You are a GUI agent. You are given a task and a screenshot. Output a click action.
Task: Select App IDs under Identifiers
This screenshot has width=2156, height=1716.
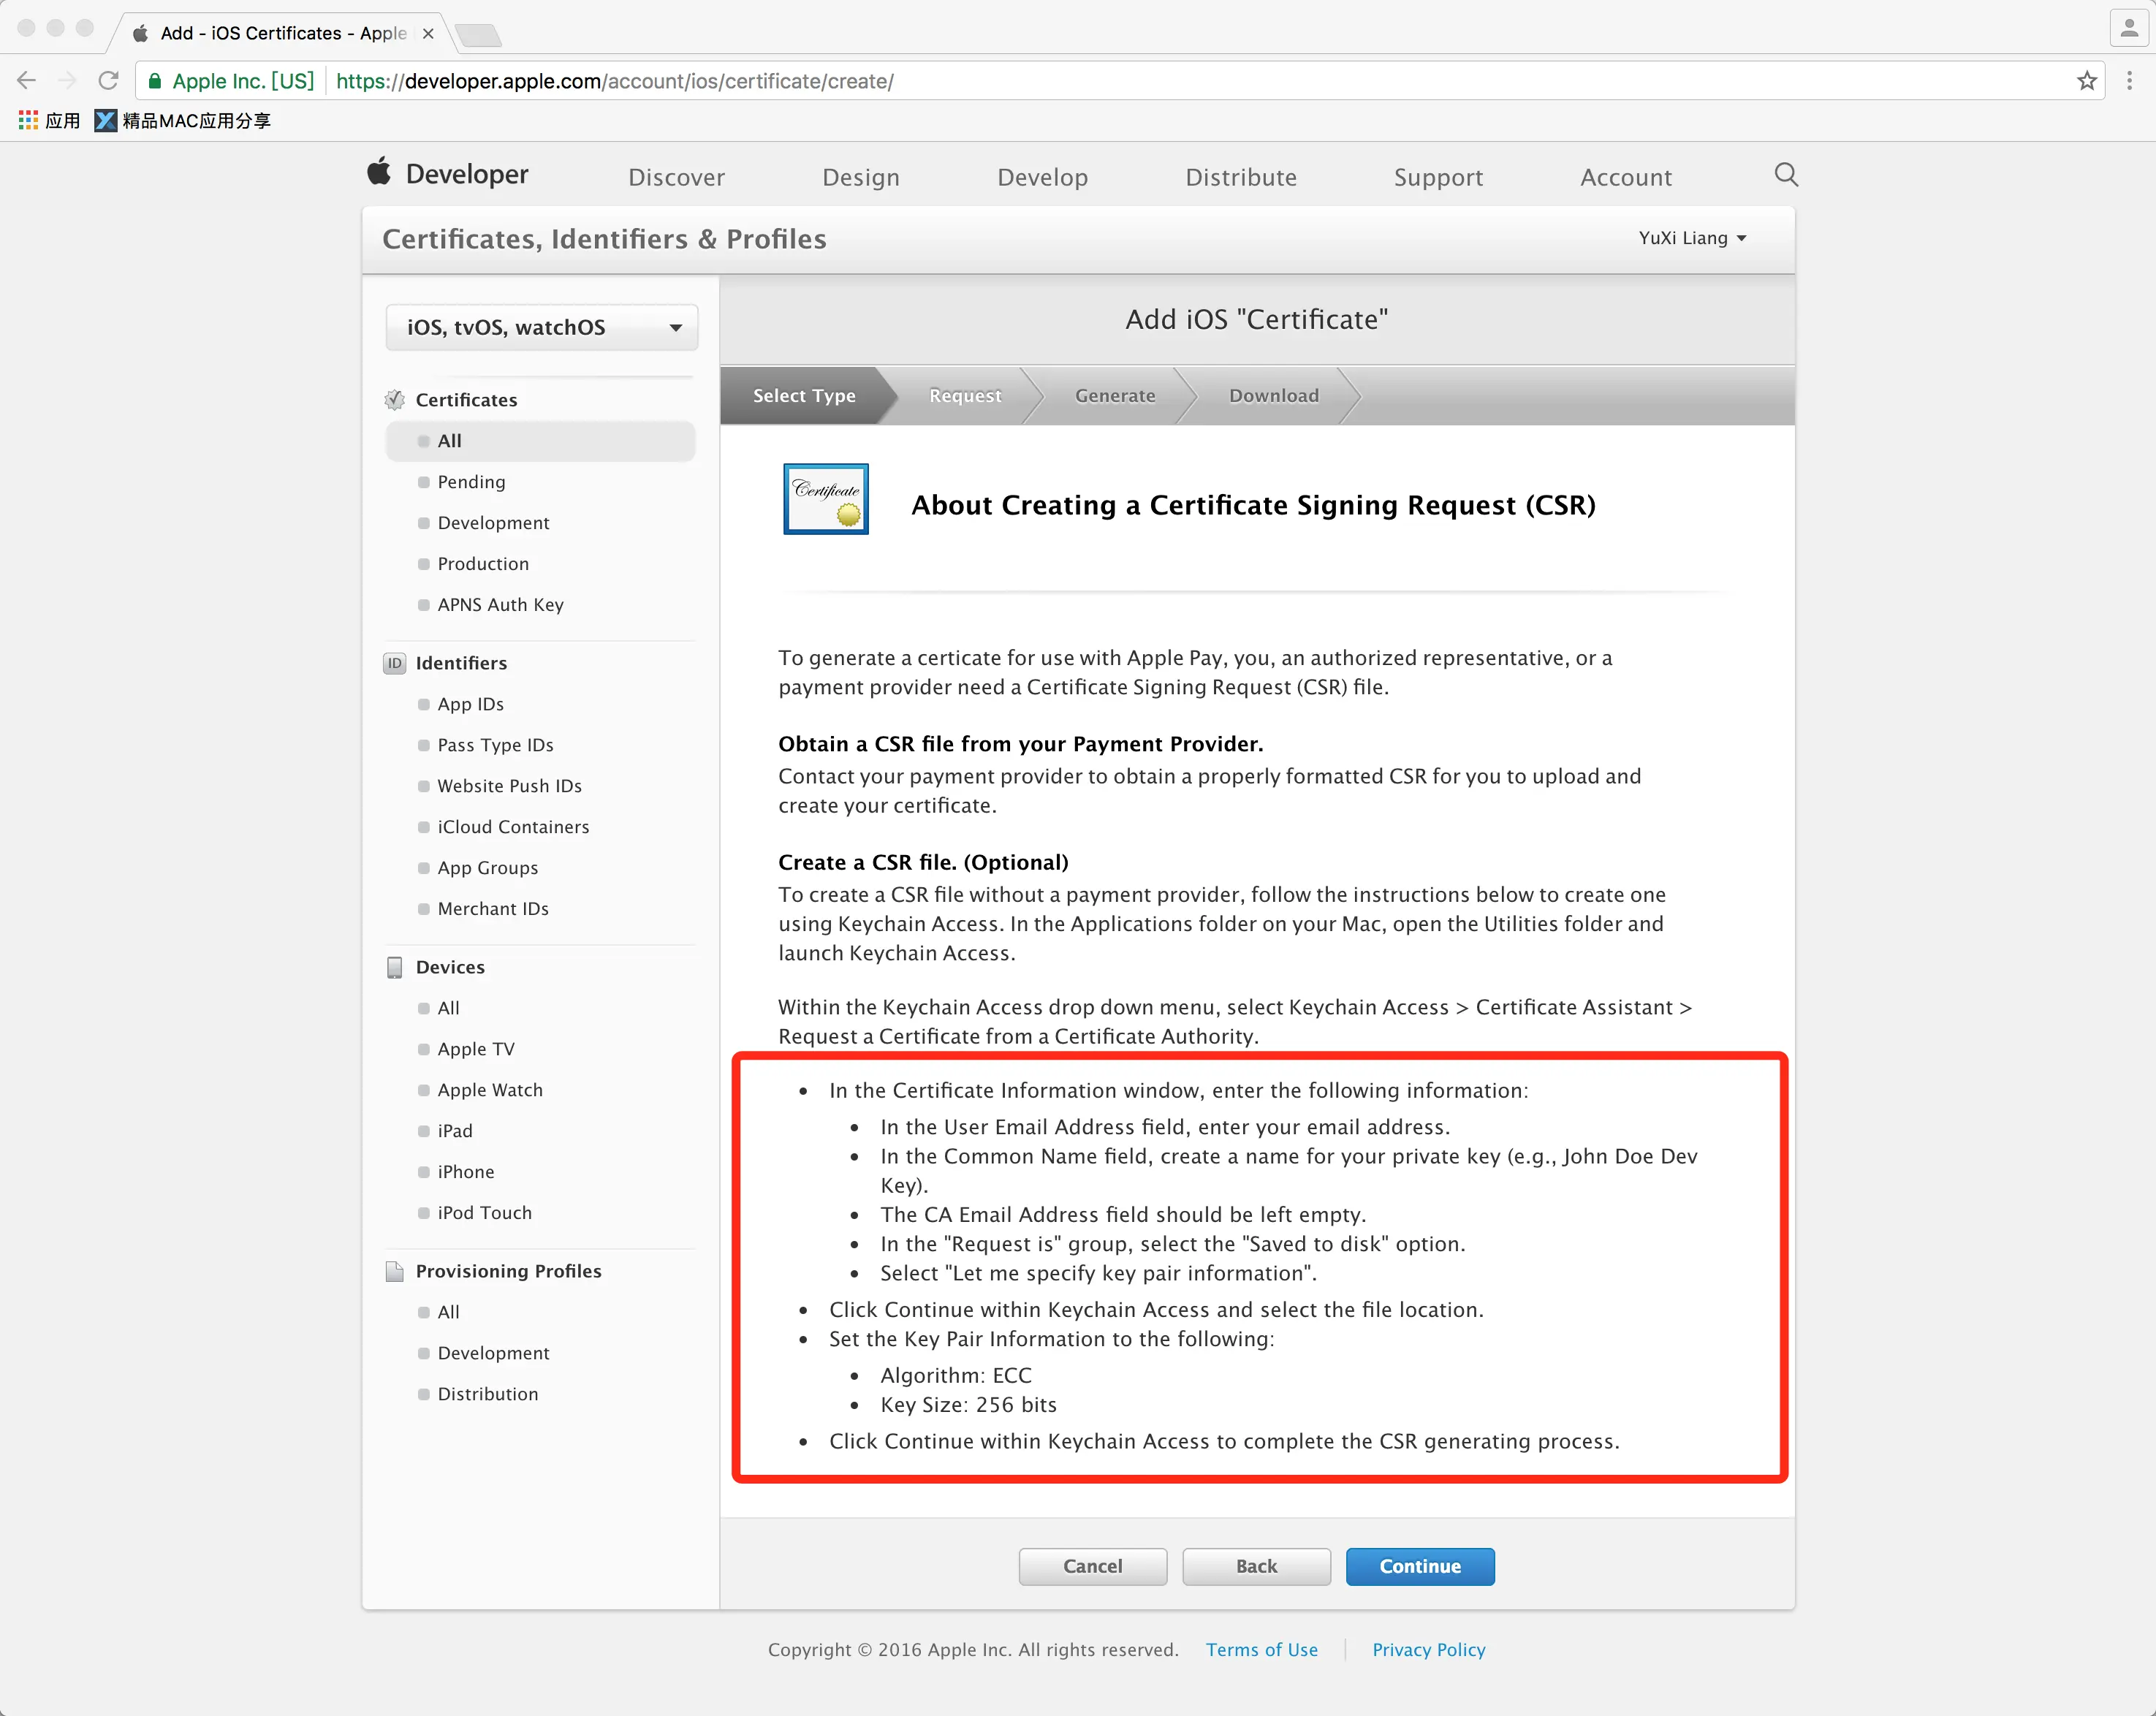coord(470,704)
